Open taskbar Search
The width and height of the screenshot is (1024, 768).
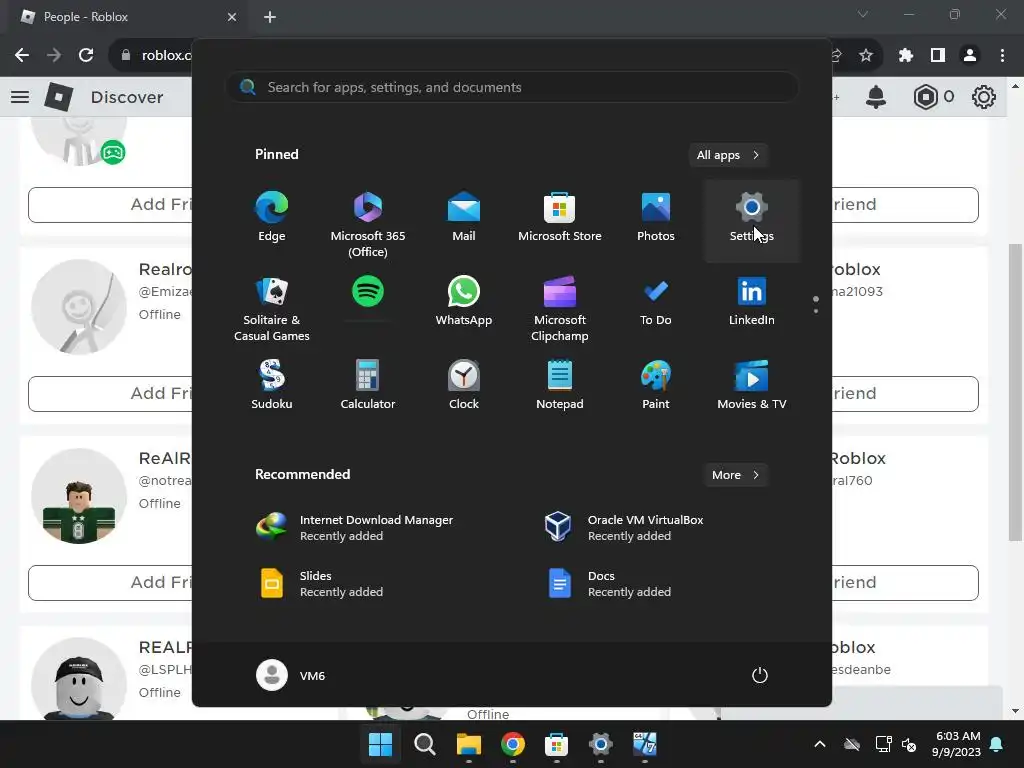pos(424,744)
